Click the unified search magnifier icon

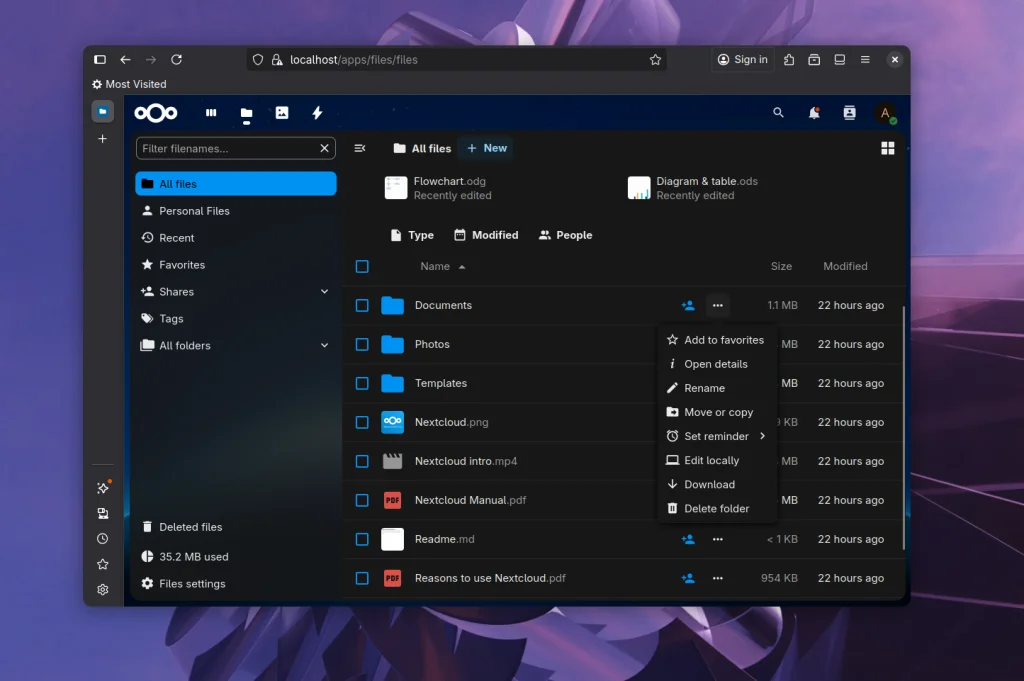pos(778,113)
